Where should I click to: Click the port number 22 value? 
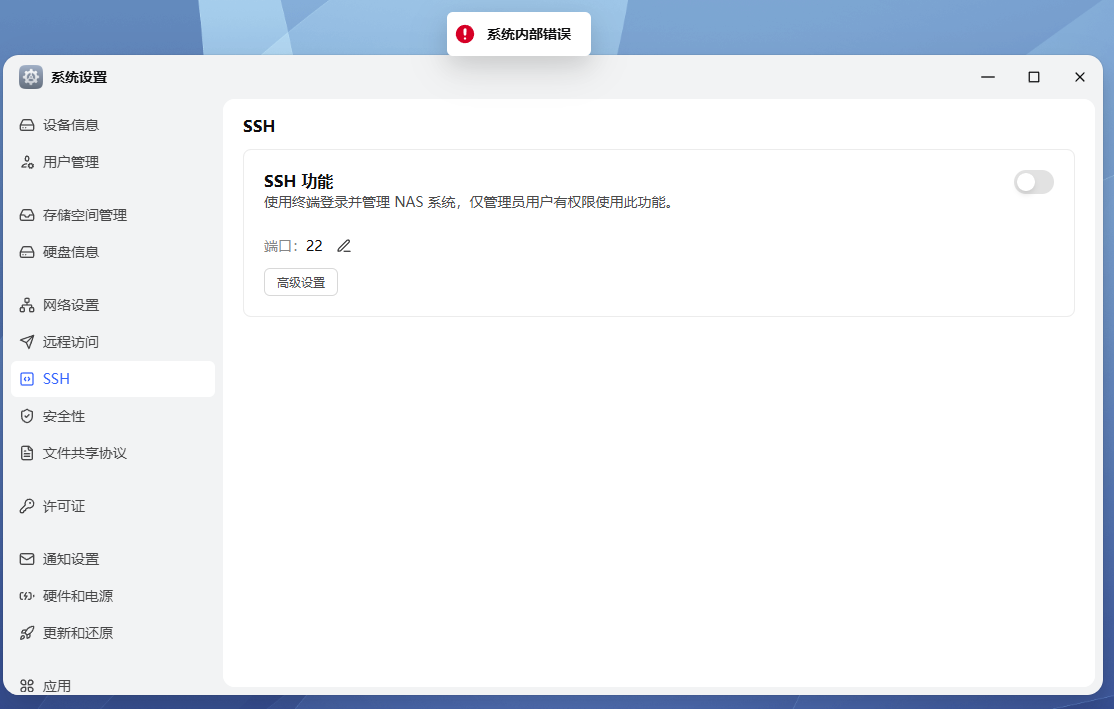pyautogui.click(x=315, y=245)
